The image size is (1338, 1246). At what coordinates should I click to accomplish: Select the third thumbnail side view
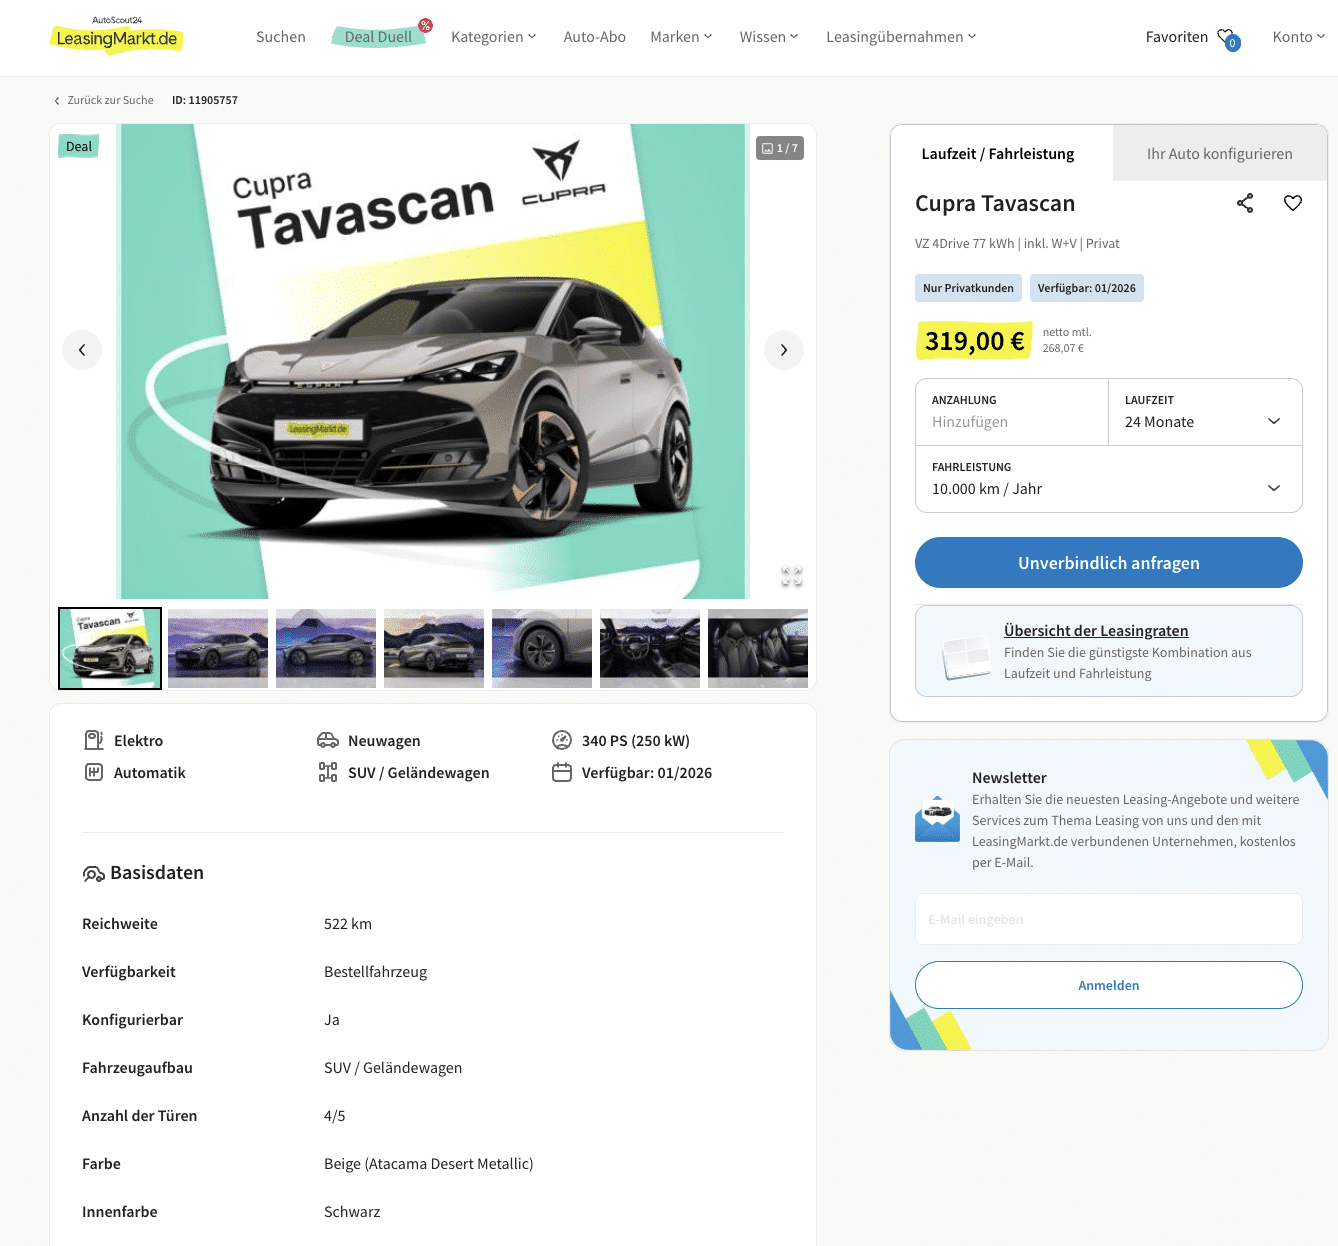(x=326, y=648)
